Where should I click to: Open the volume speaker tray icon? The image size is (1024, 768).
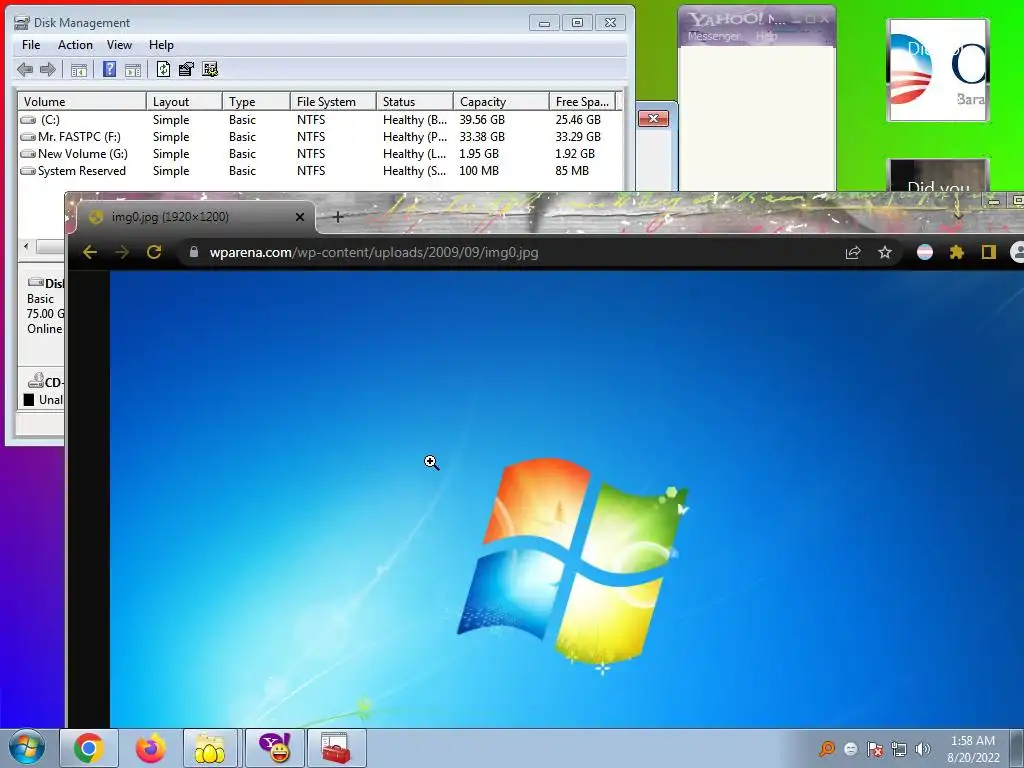pyautogui.click(x=923, y=749)
